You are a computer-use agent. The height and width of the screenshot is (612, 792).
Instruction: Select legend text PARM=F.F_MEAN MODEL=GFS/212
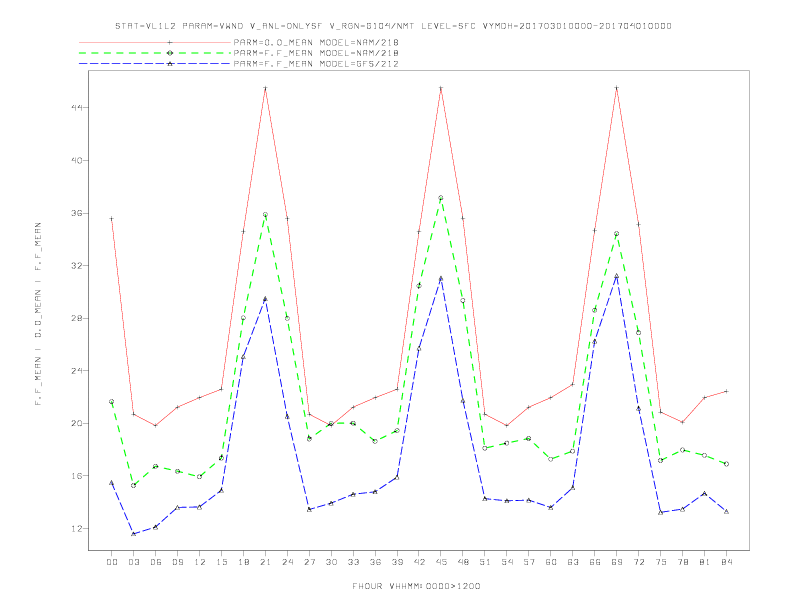pos(316,64)
